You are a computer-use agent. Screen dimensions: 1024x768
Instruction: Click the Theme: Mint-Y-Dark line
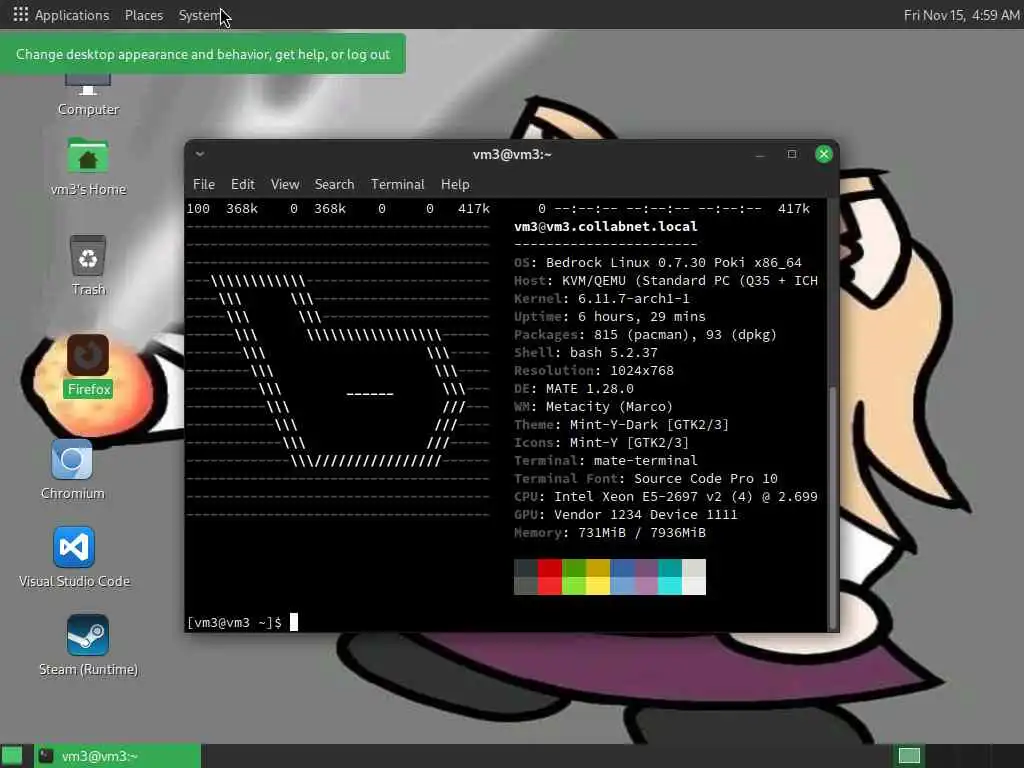(621, 424)
